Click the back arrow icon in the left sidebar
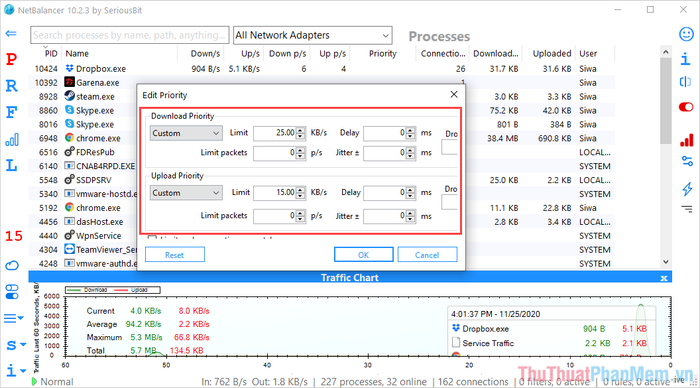The width and height of the screenshot is (700, 388). click(11, 33)
